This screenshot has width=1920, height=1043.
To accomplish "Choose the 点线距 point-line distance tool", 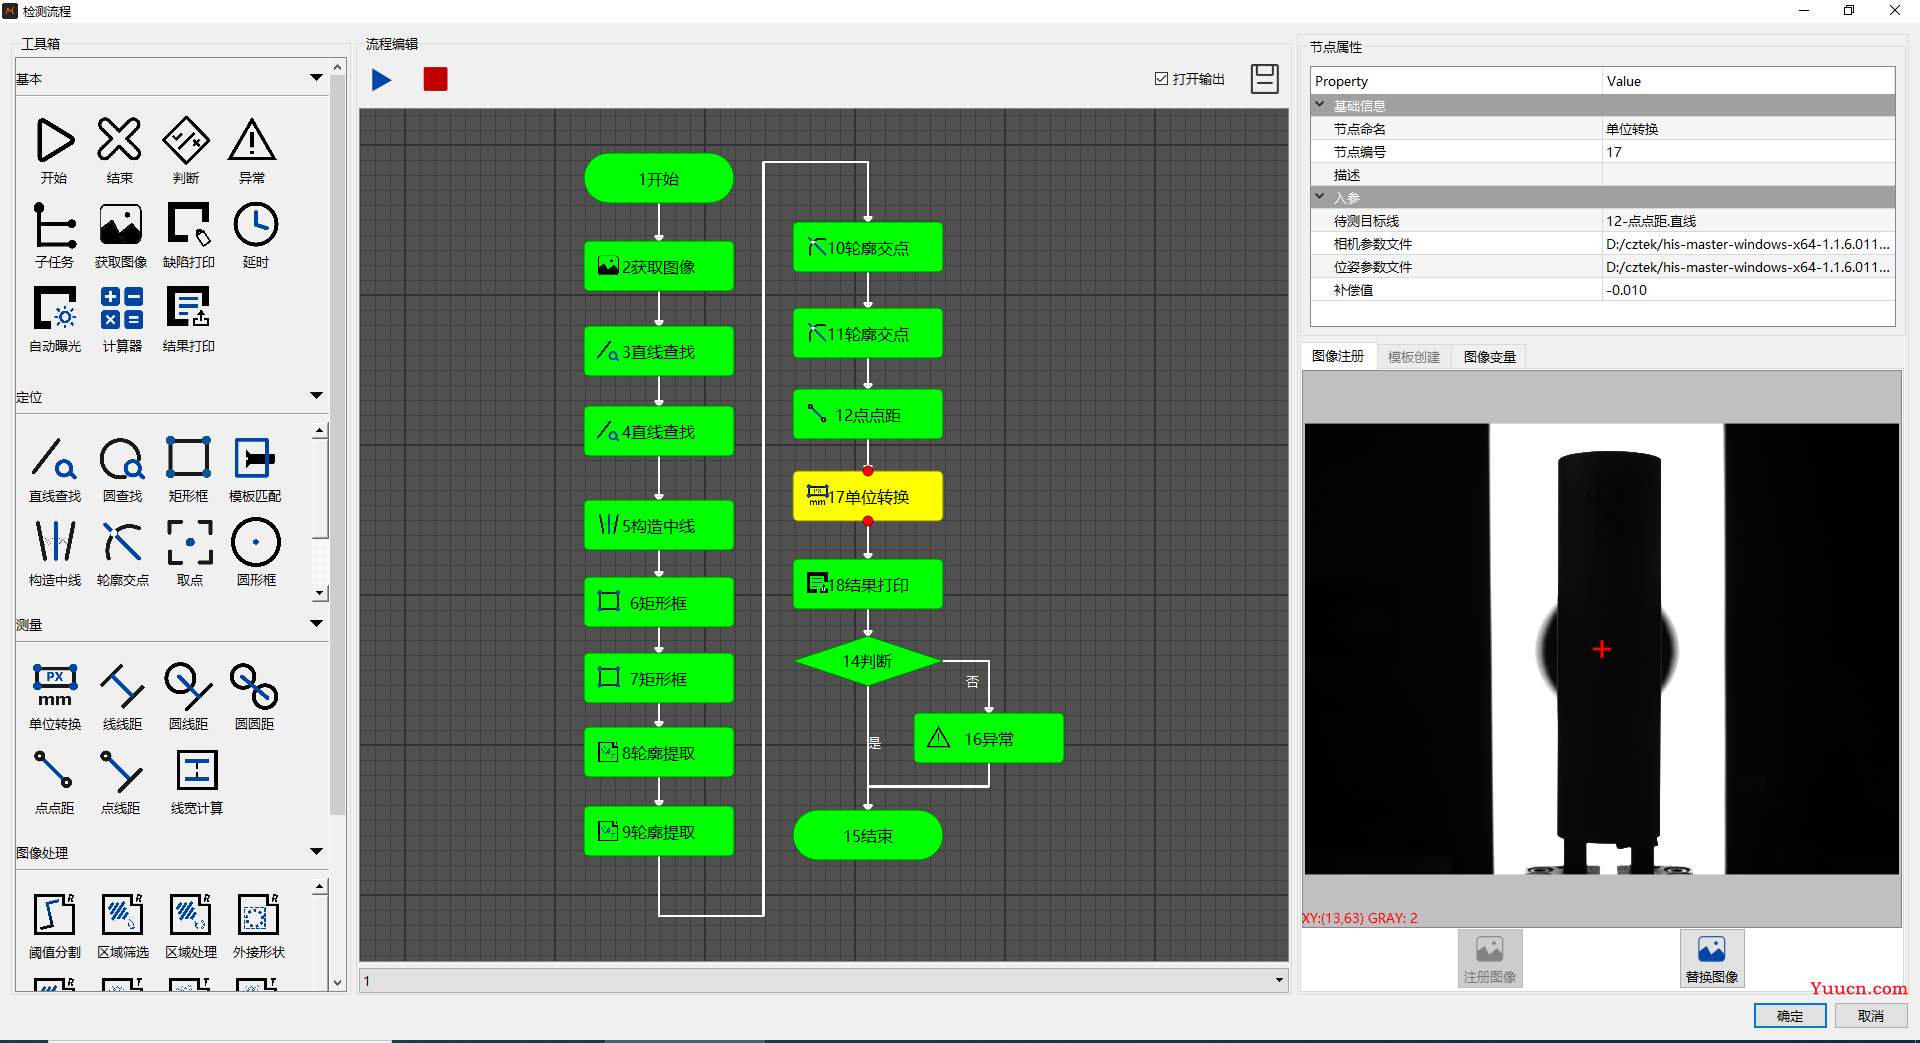I will 121,770.
